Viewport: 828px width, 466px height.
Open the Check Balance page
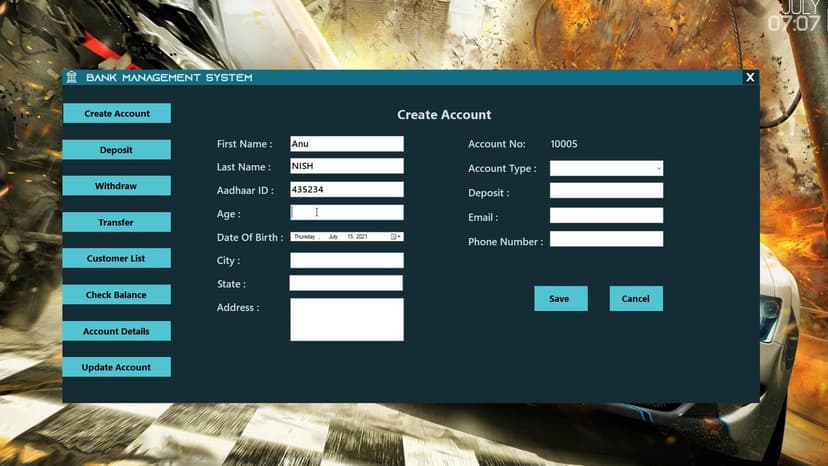(x=117, y=294)
